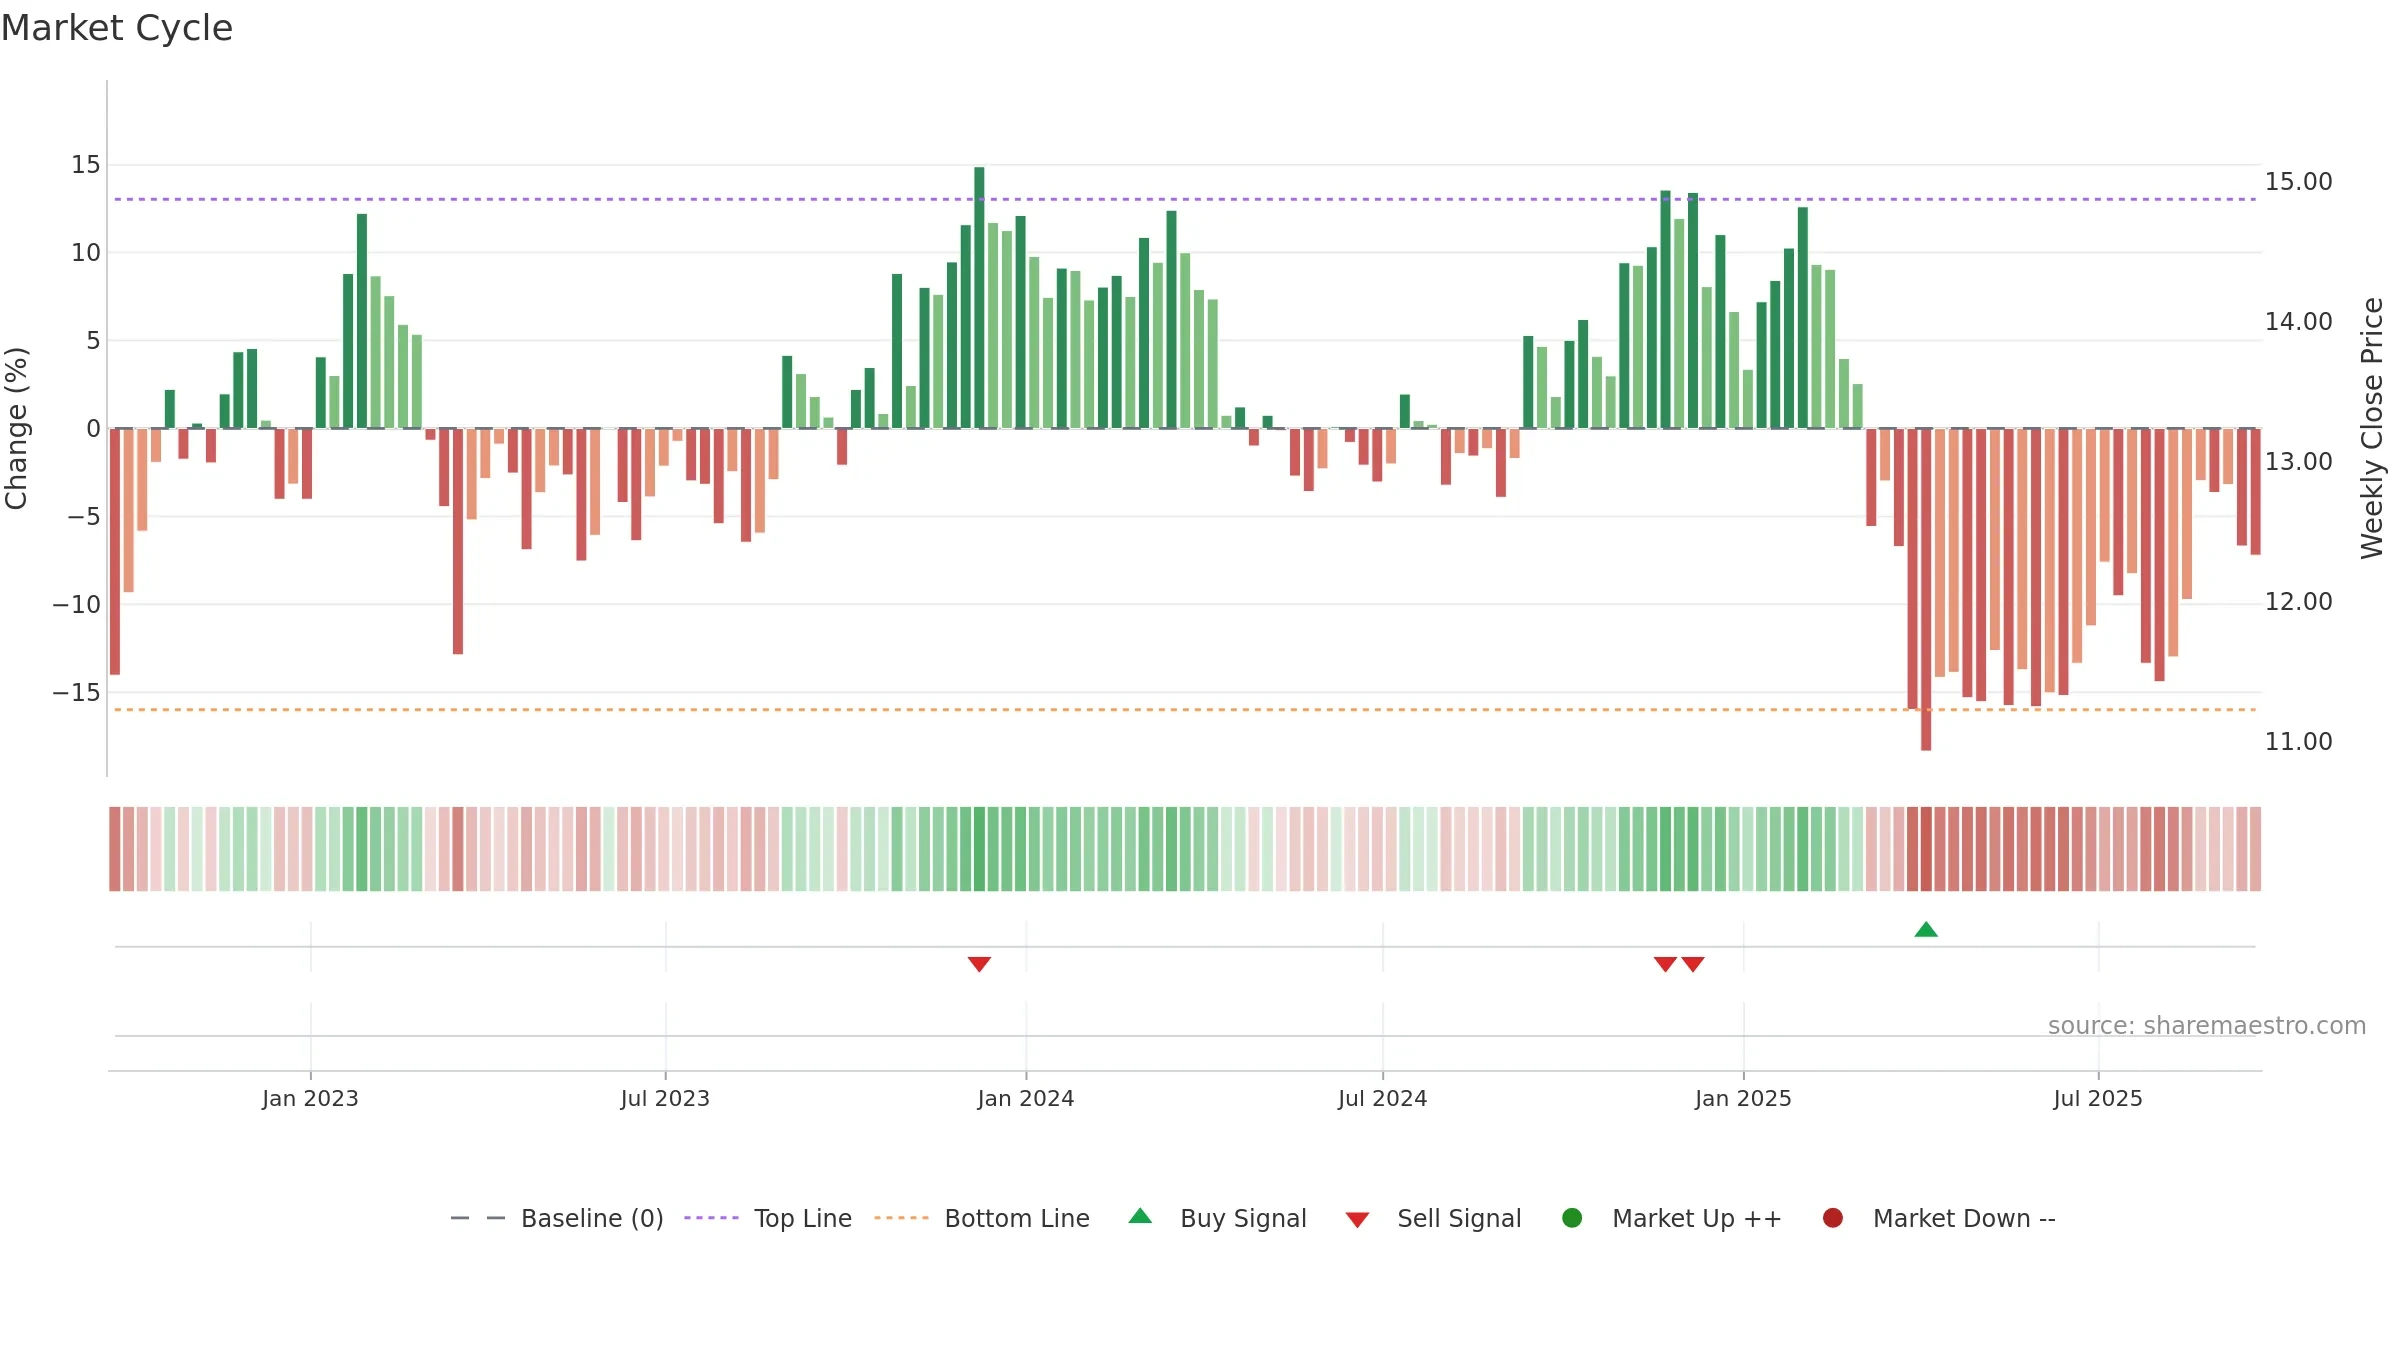Click the purple dotted Top Line swatch
This screenshot has height=1350, width=2400.
(711, 1218)
